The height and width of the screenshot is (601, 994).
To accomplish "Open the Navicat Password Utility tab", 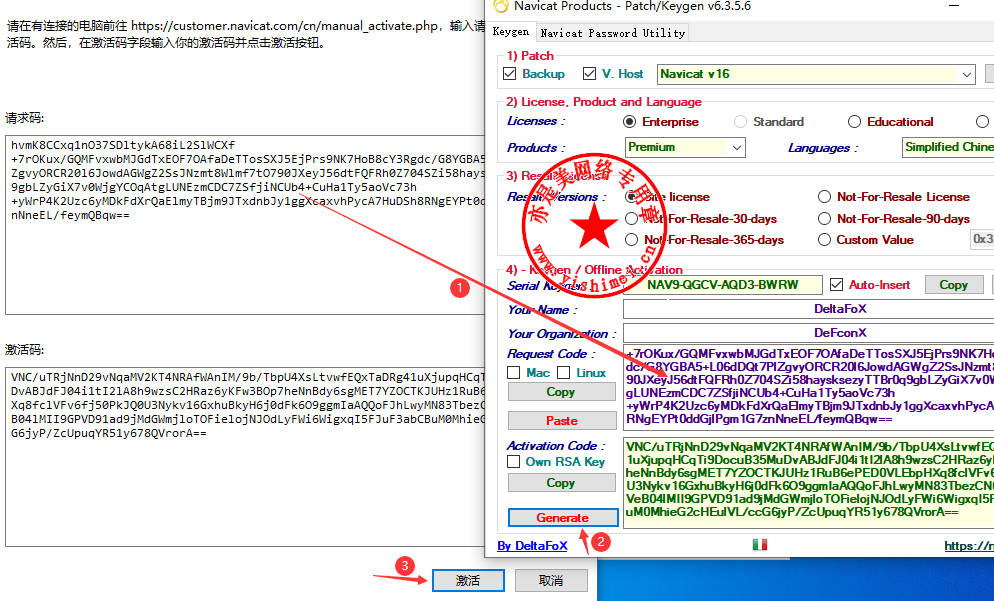I will click(612, 33).
